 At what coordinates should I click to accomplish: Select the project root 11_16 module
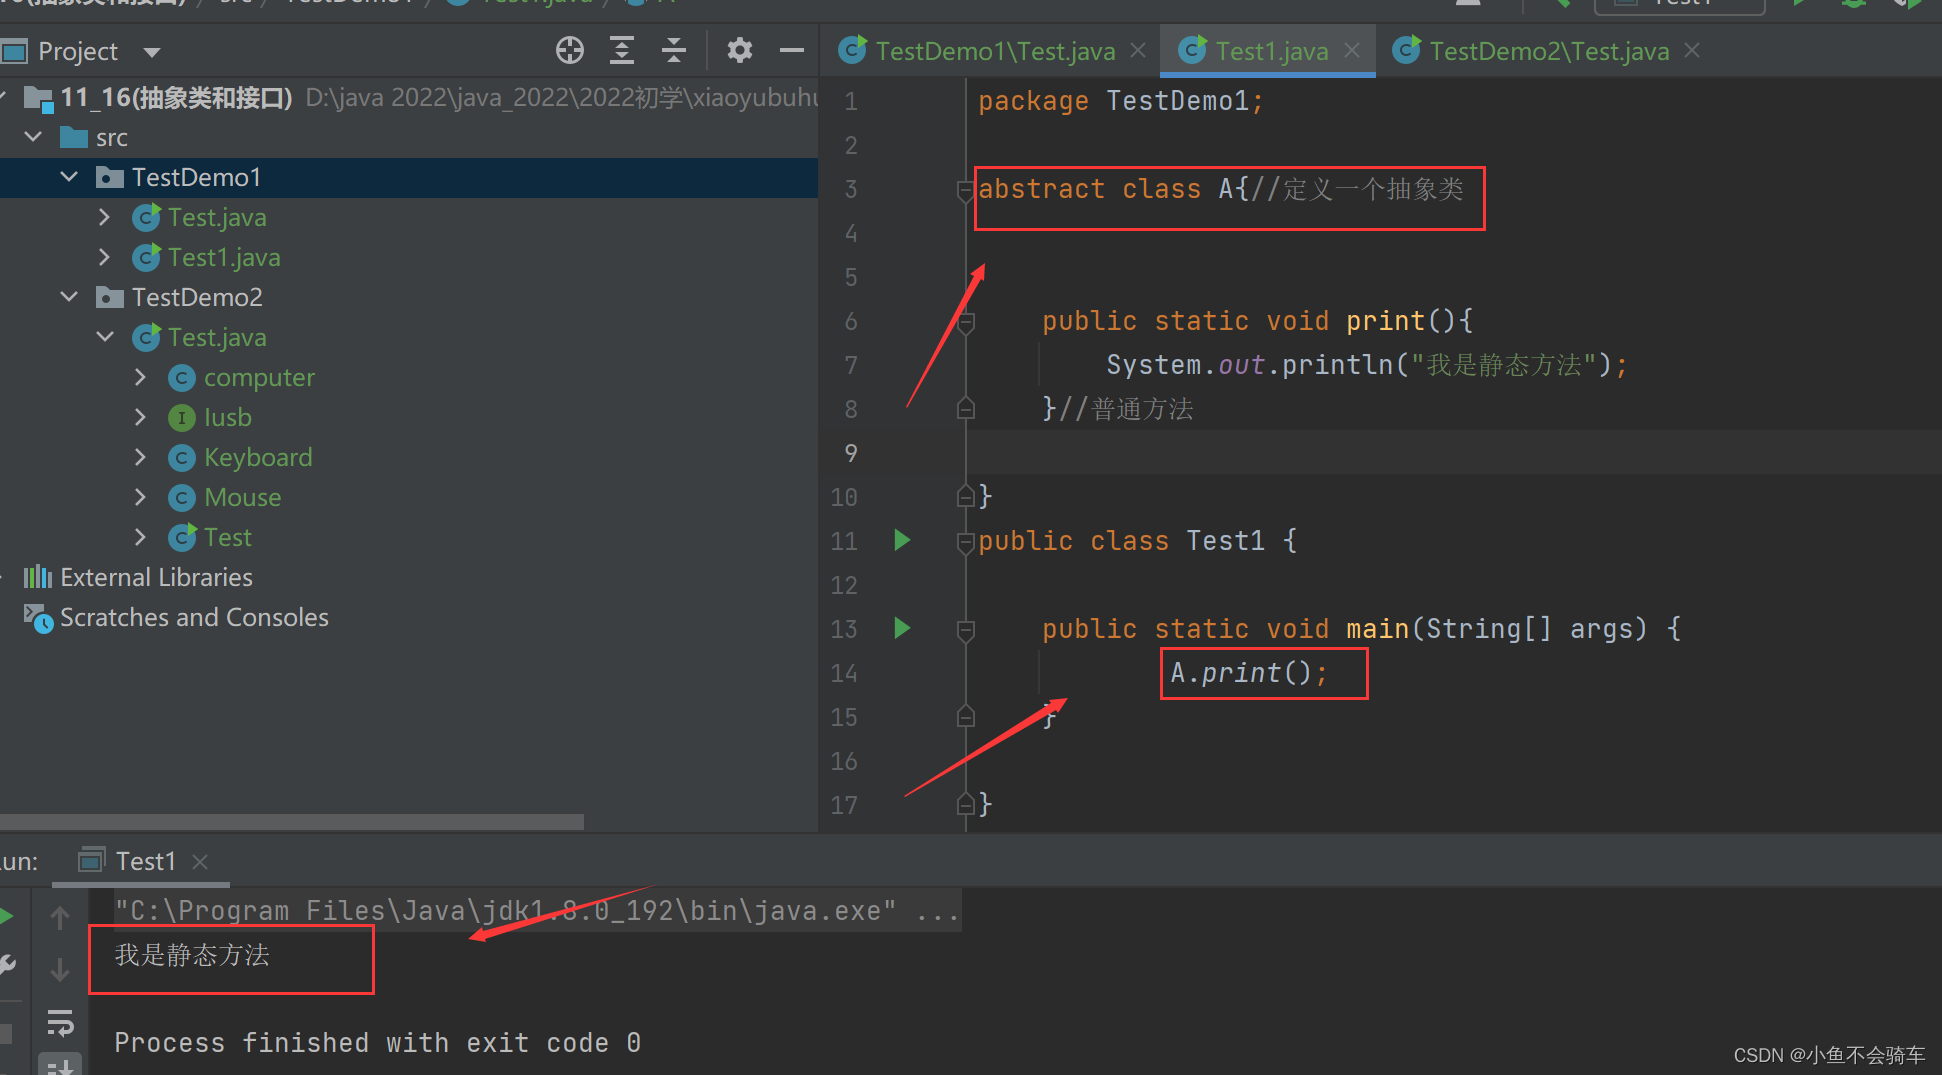pos(158,97)
